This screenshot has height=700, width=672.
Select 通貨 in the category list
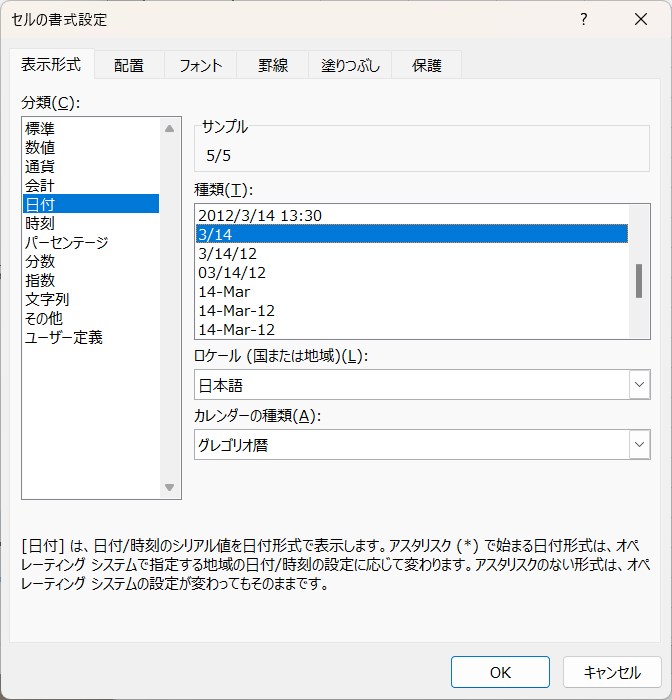[40, 166]
